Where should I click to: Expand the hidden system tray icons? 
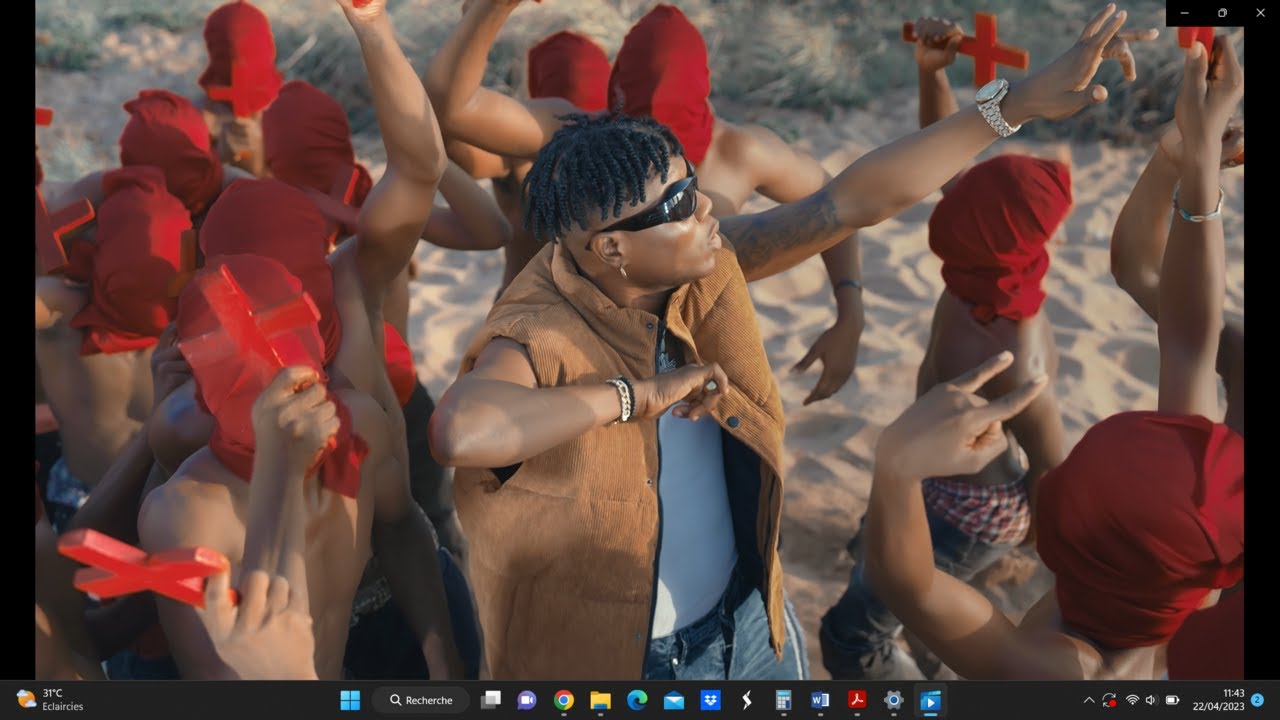1089,700
